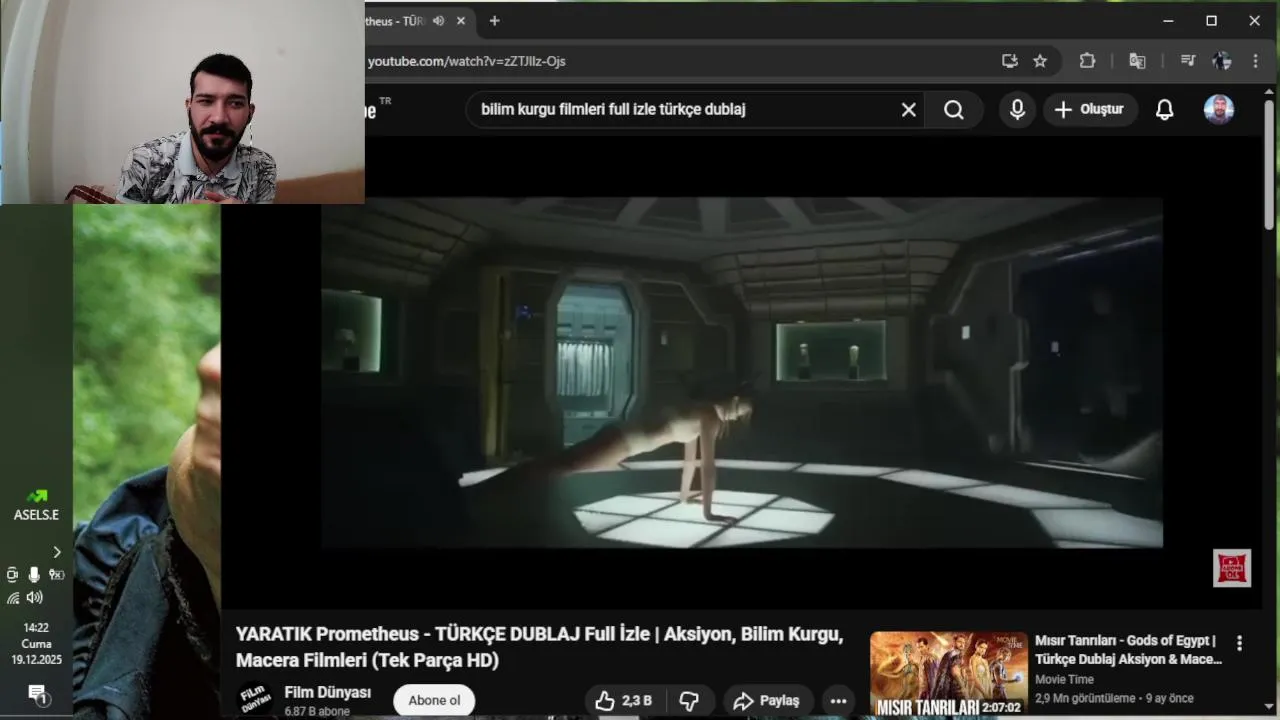Open a new browser tab
1280x720 pixels.
[494, 21]
